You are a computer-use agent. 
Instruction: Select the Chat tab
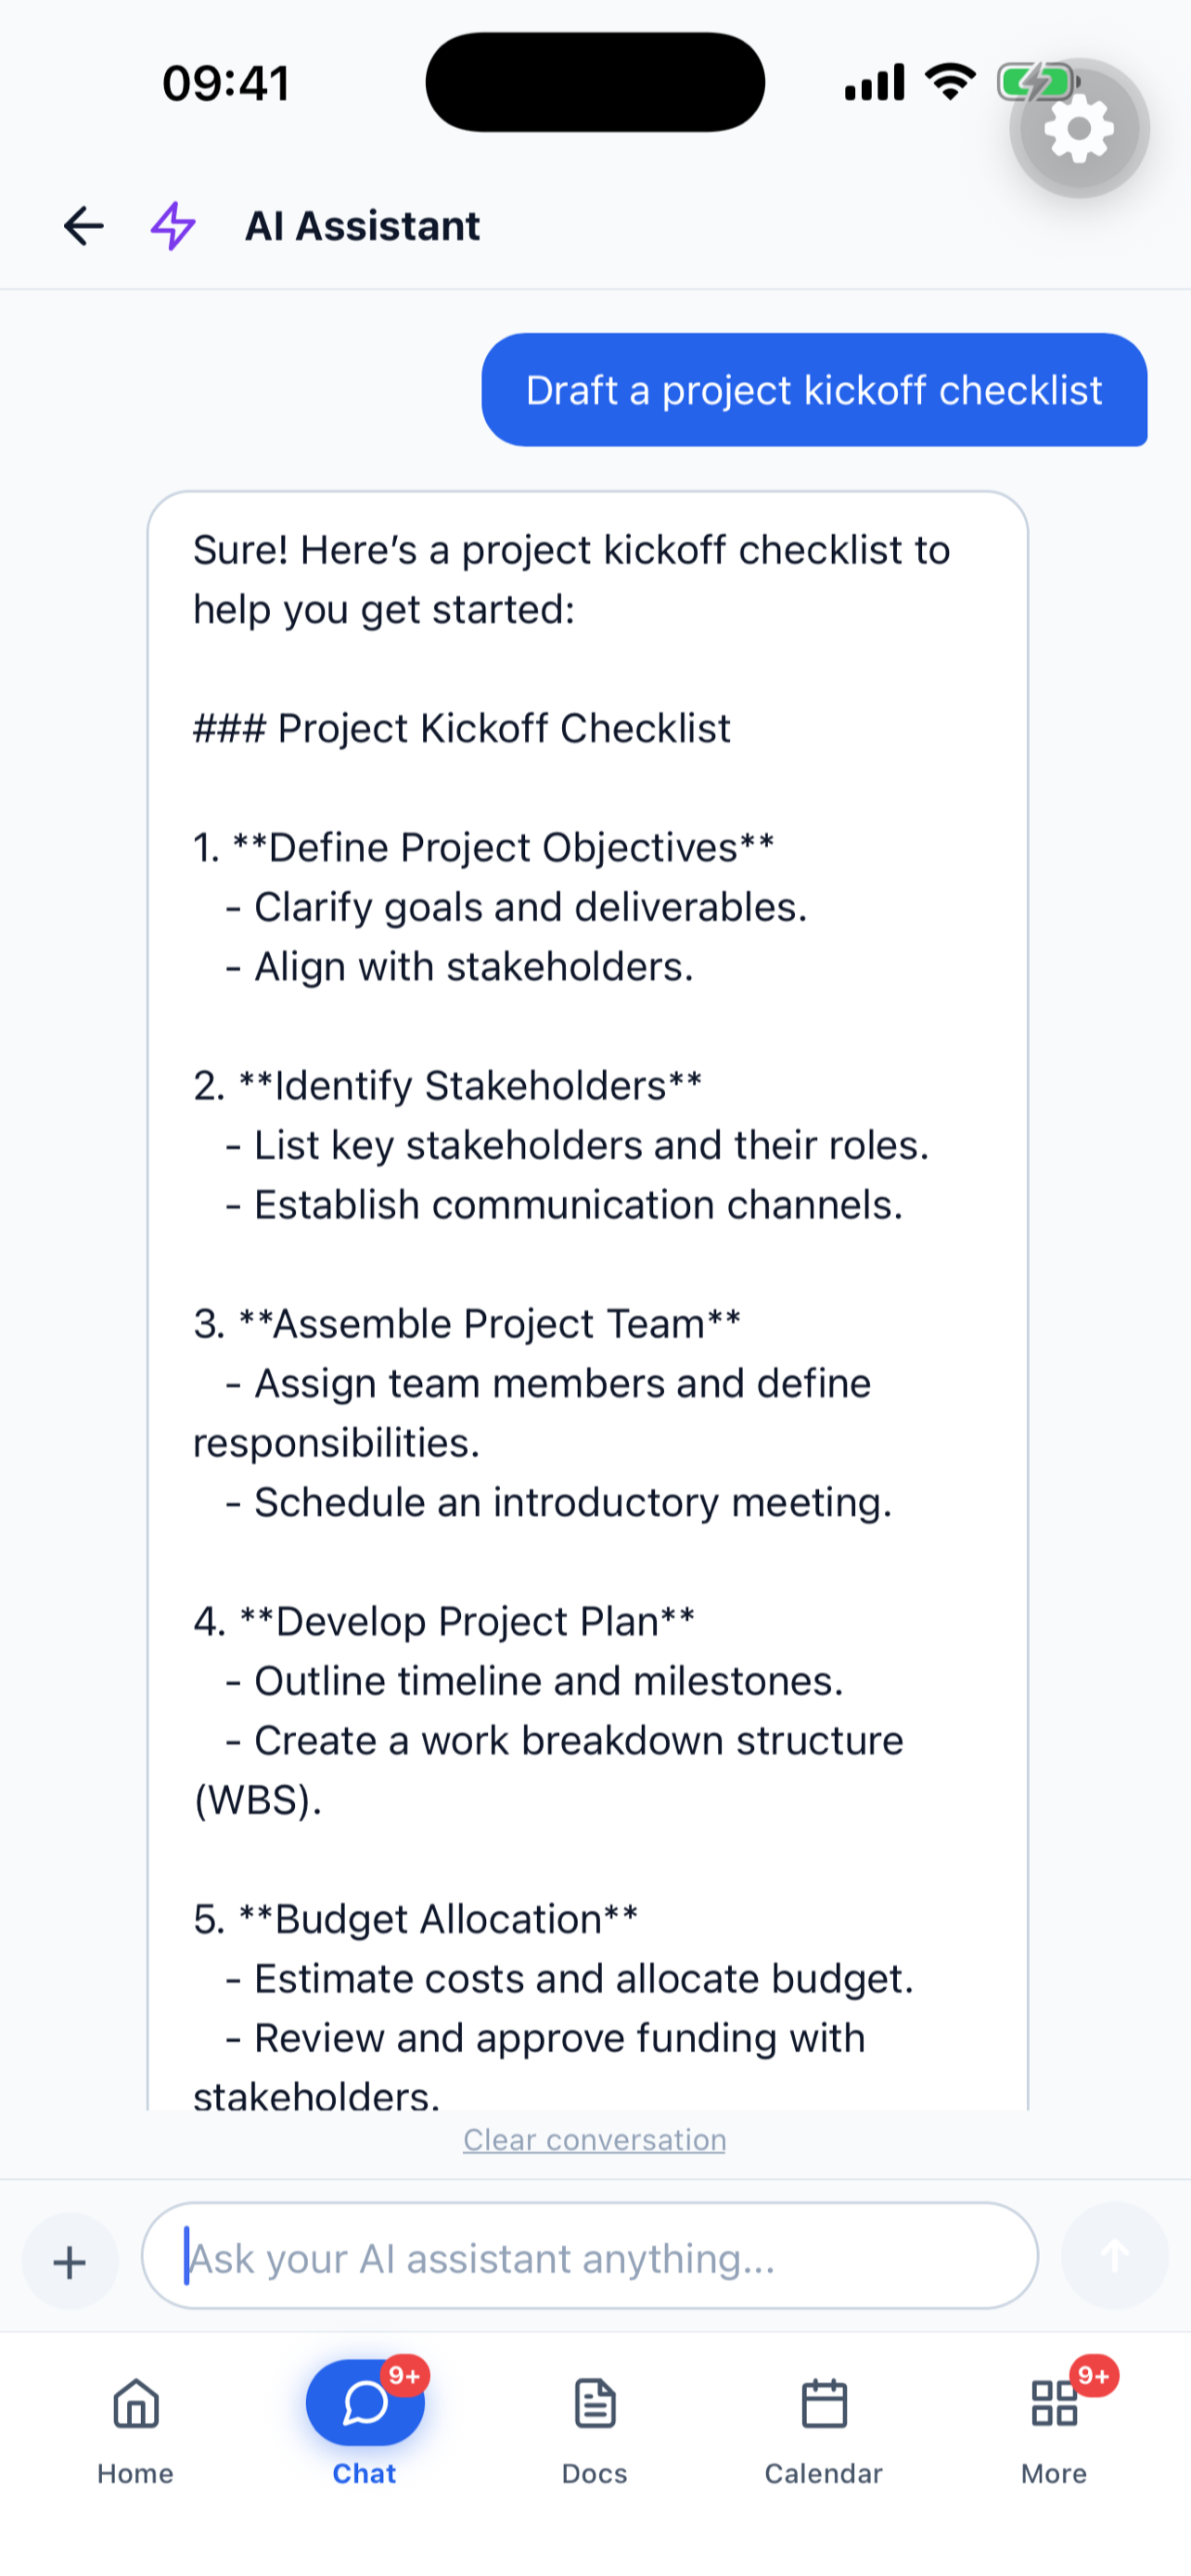365,2430
